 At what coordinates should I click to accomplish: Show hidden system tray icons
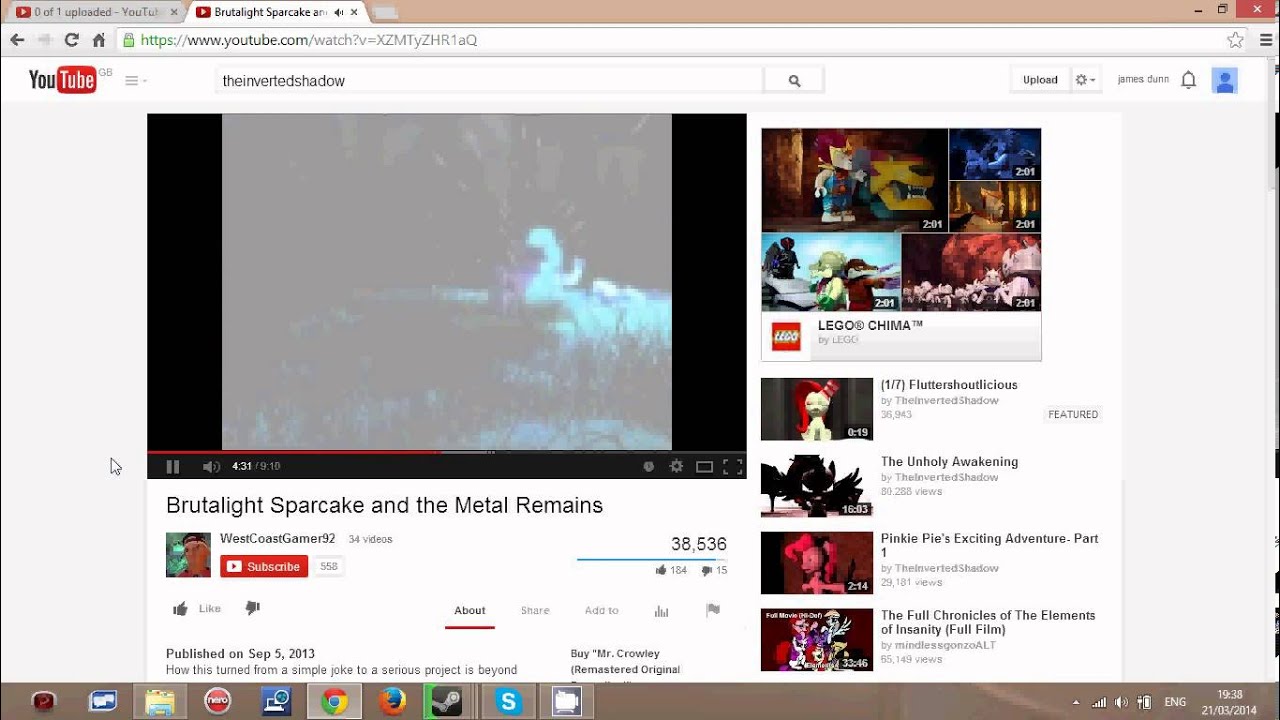1075,702
